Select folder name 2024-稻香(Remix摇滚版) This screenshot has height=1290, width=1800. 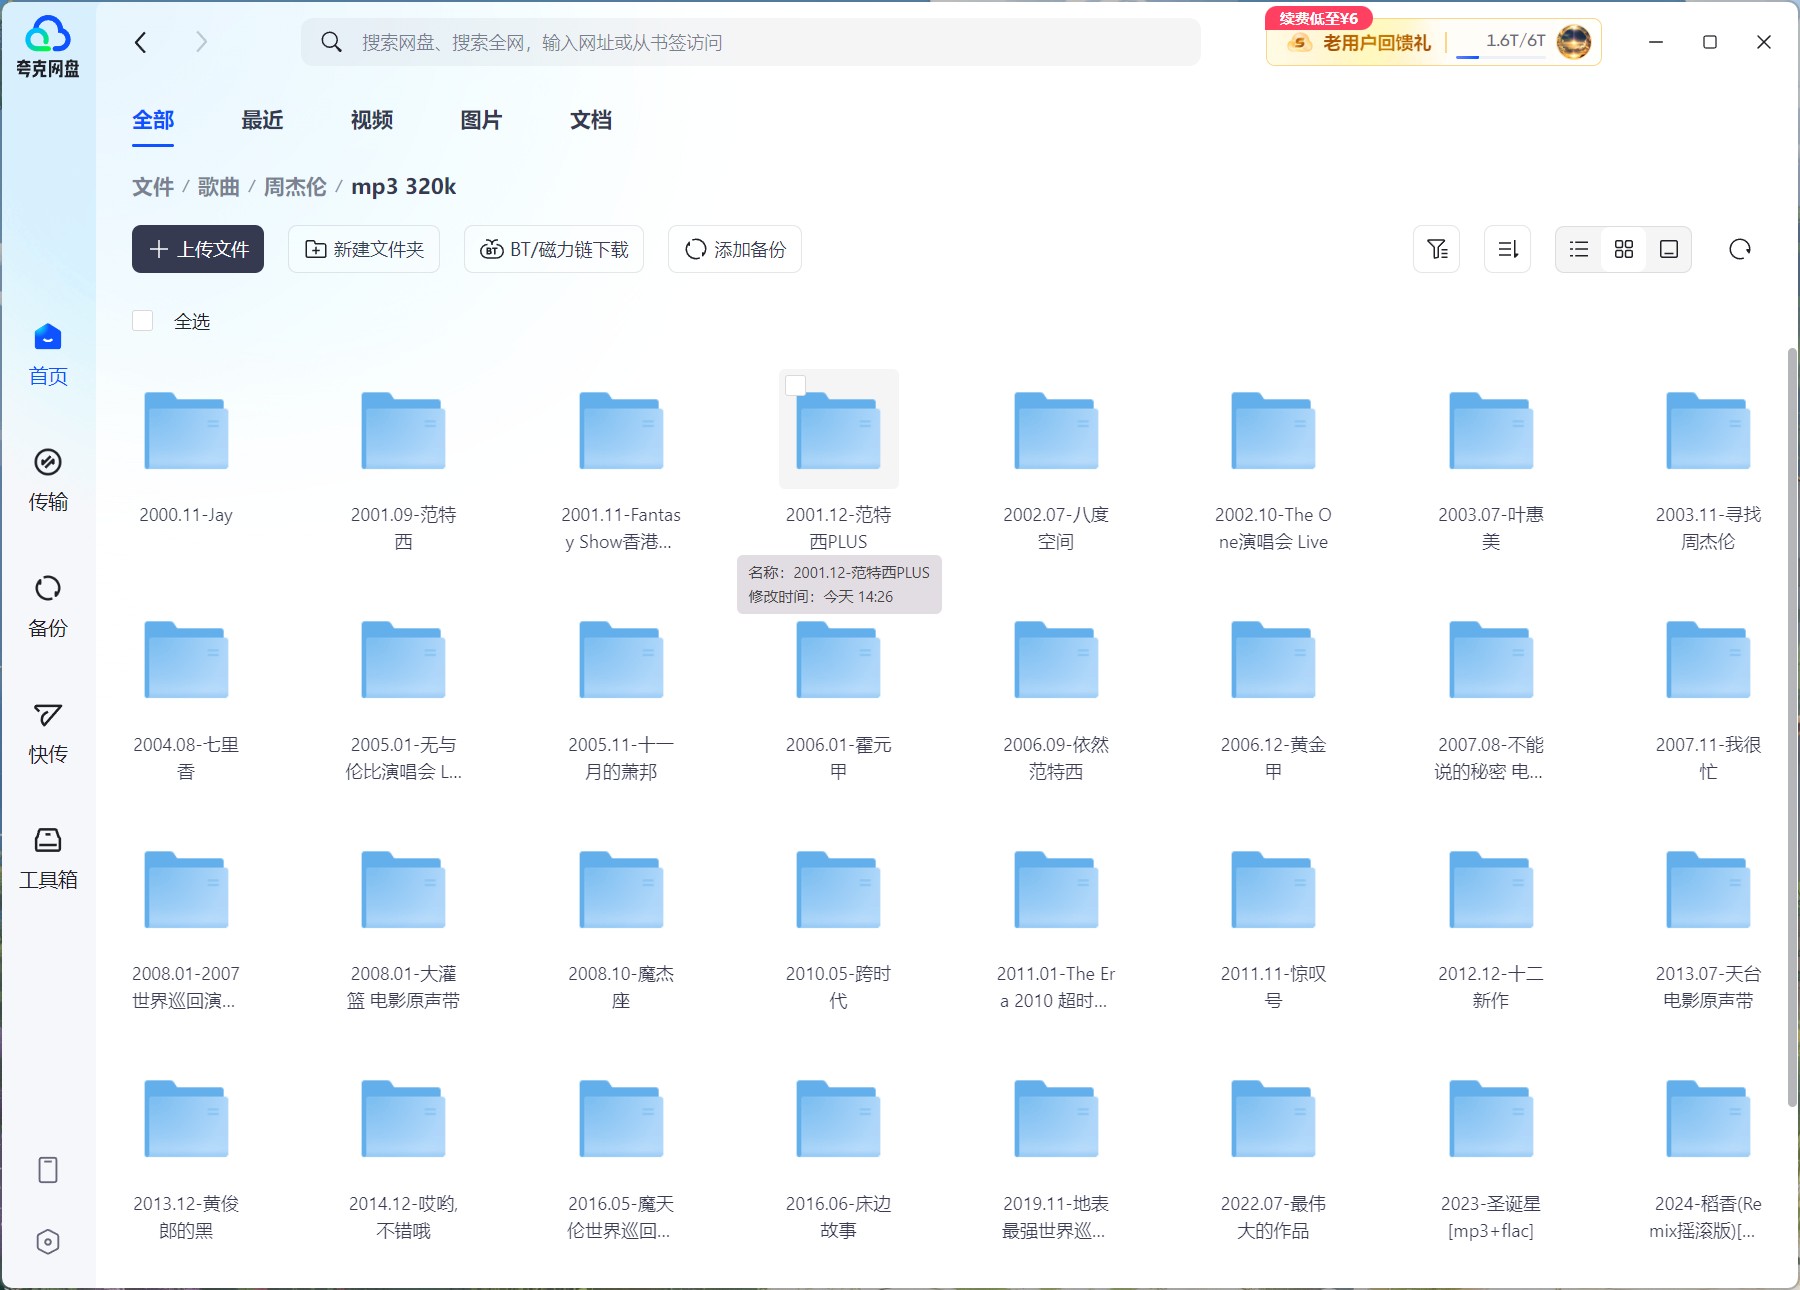coord(1708,1217)
